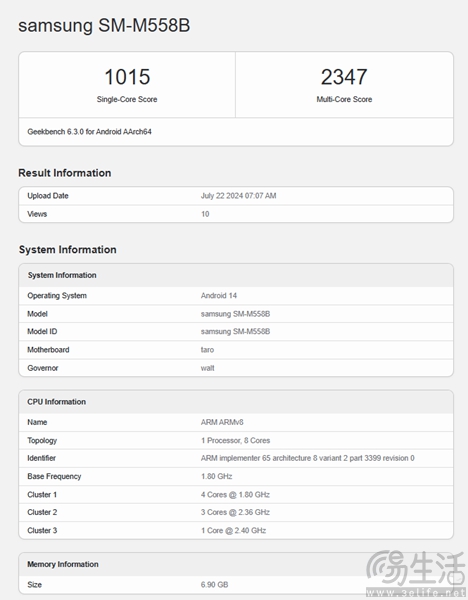Click the Cluster 3 value 1 Core @ 2.40 GHz
The height and width of the screenshot is (600, 468).
pos(233,530)
